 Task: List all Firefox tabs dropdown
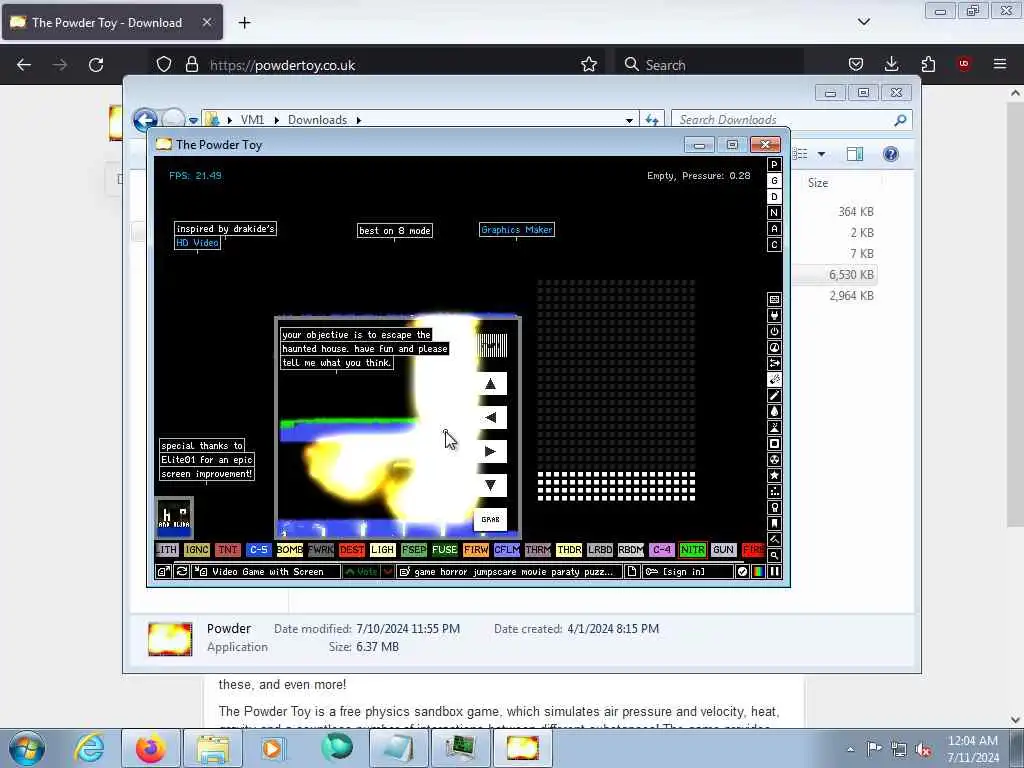click(x=863, y=22)
